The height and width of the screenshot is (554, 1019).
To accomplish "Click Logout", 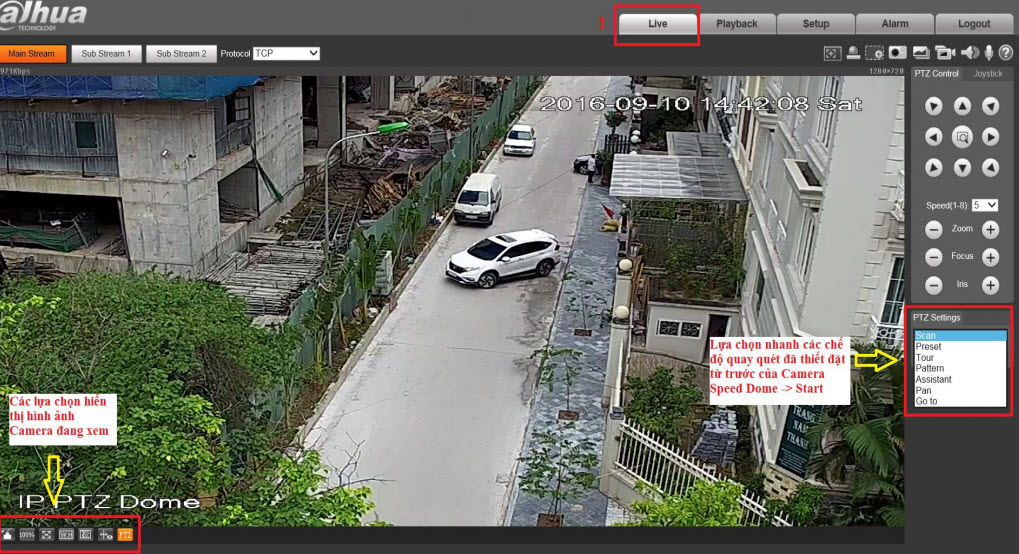I will point(974,23).
